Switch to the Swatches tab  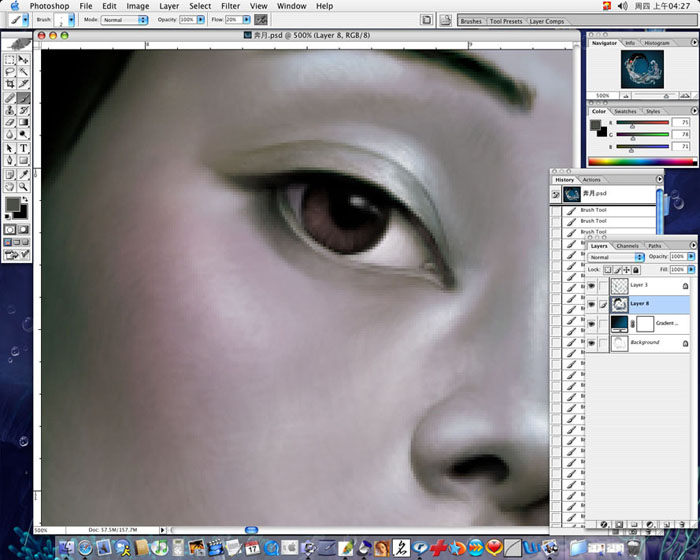625,111
